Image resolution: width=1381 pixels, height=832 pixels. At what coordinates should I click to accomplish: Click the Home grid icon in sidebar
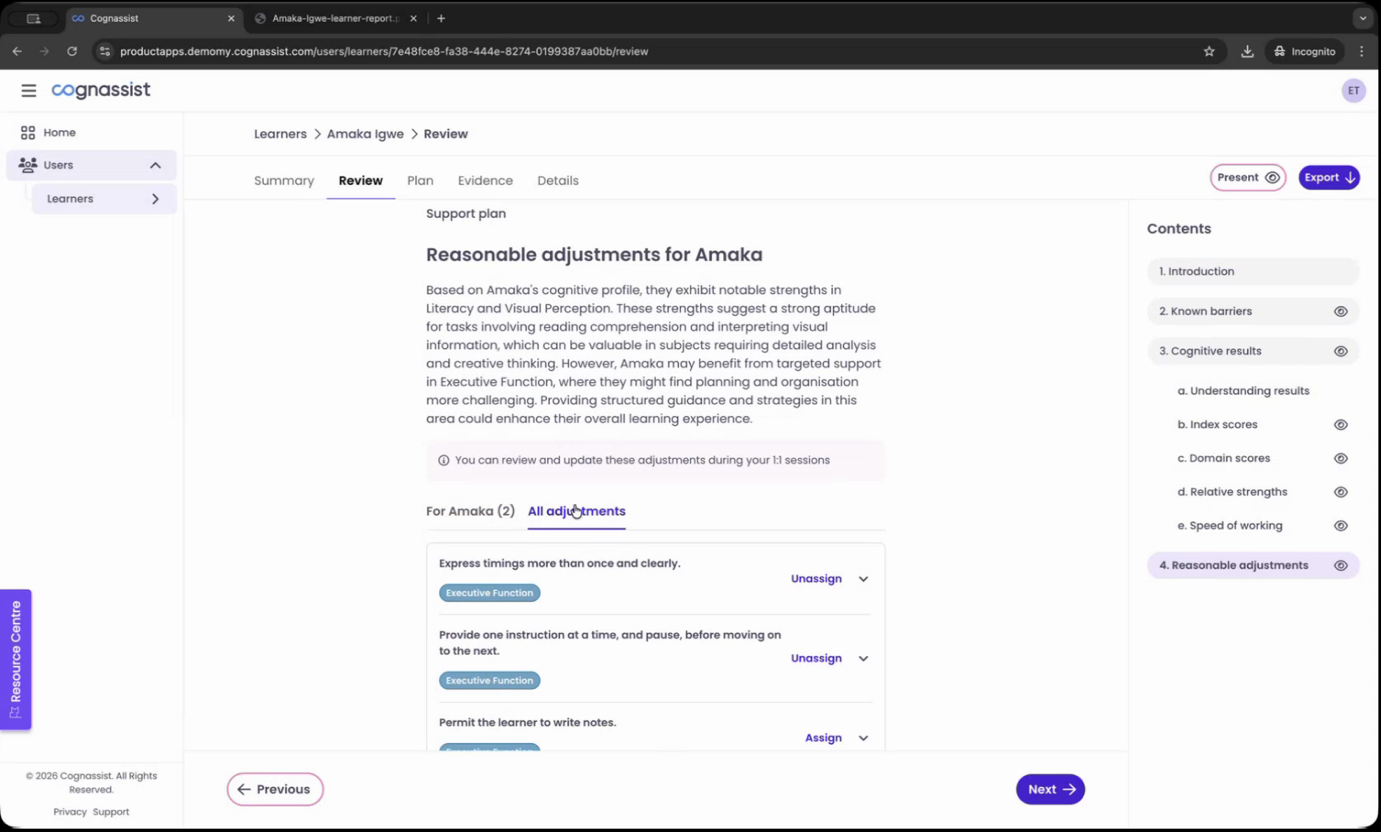[28, 133]
